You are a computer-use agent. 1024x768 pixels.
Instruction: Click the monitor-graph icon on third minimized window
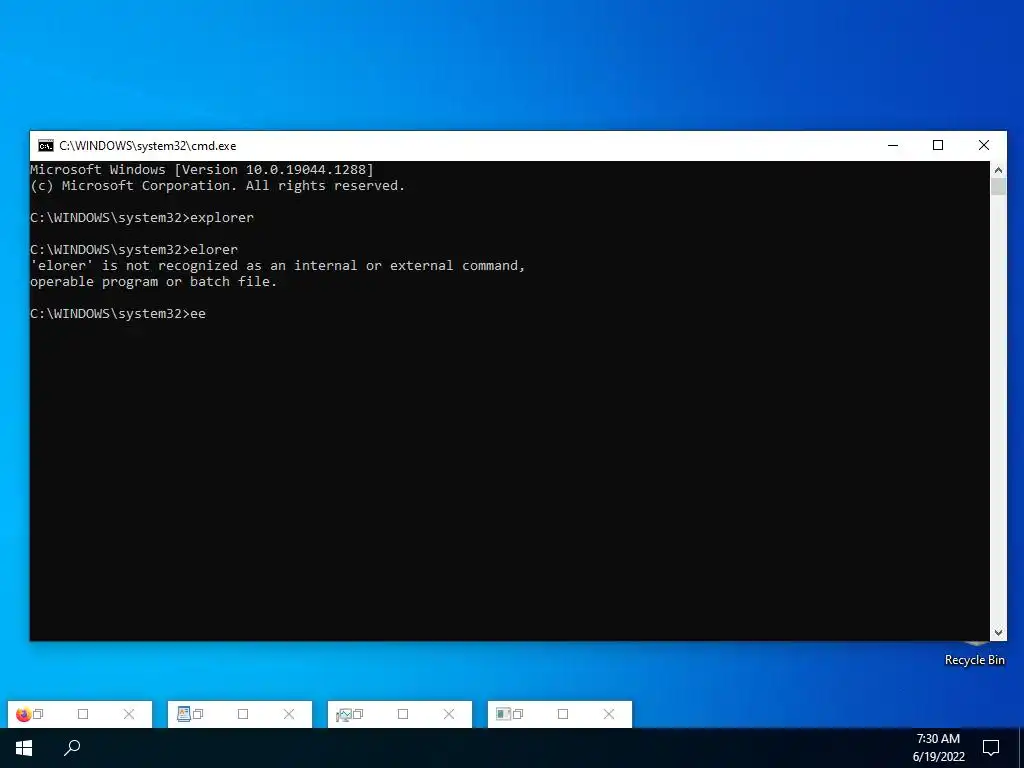tap(344, 715)
